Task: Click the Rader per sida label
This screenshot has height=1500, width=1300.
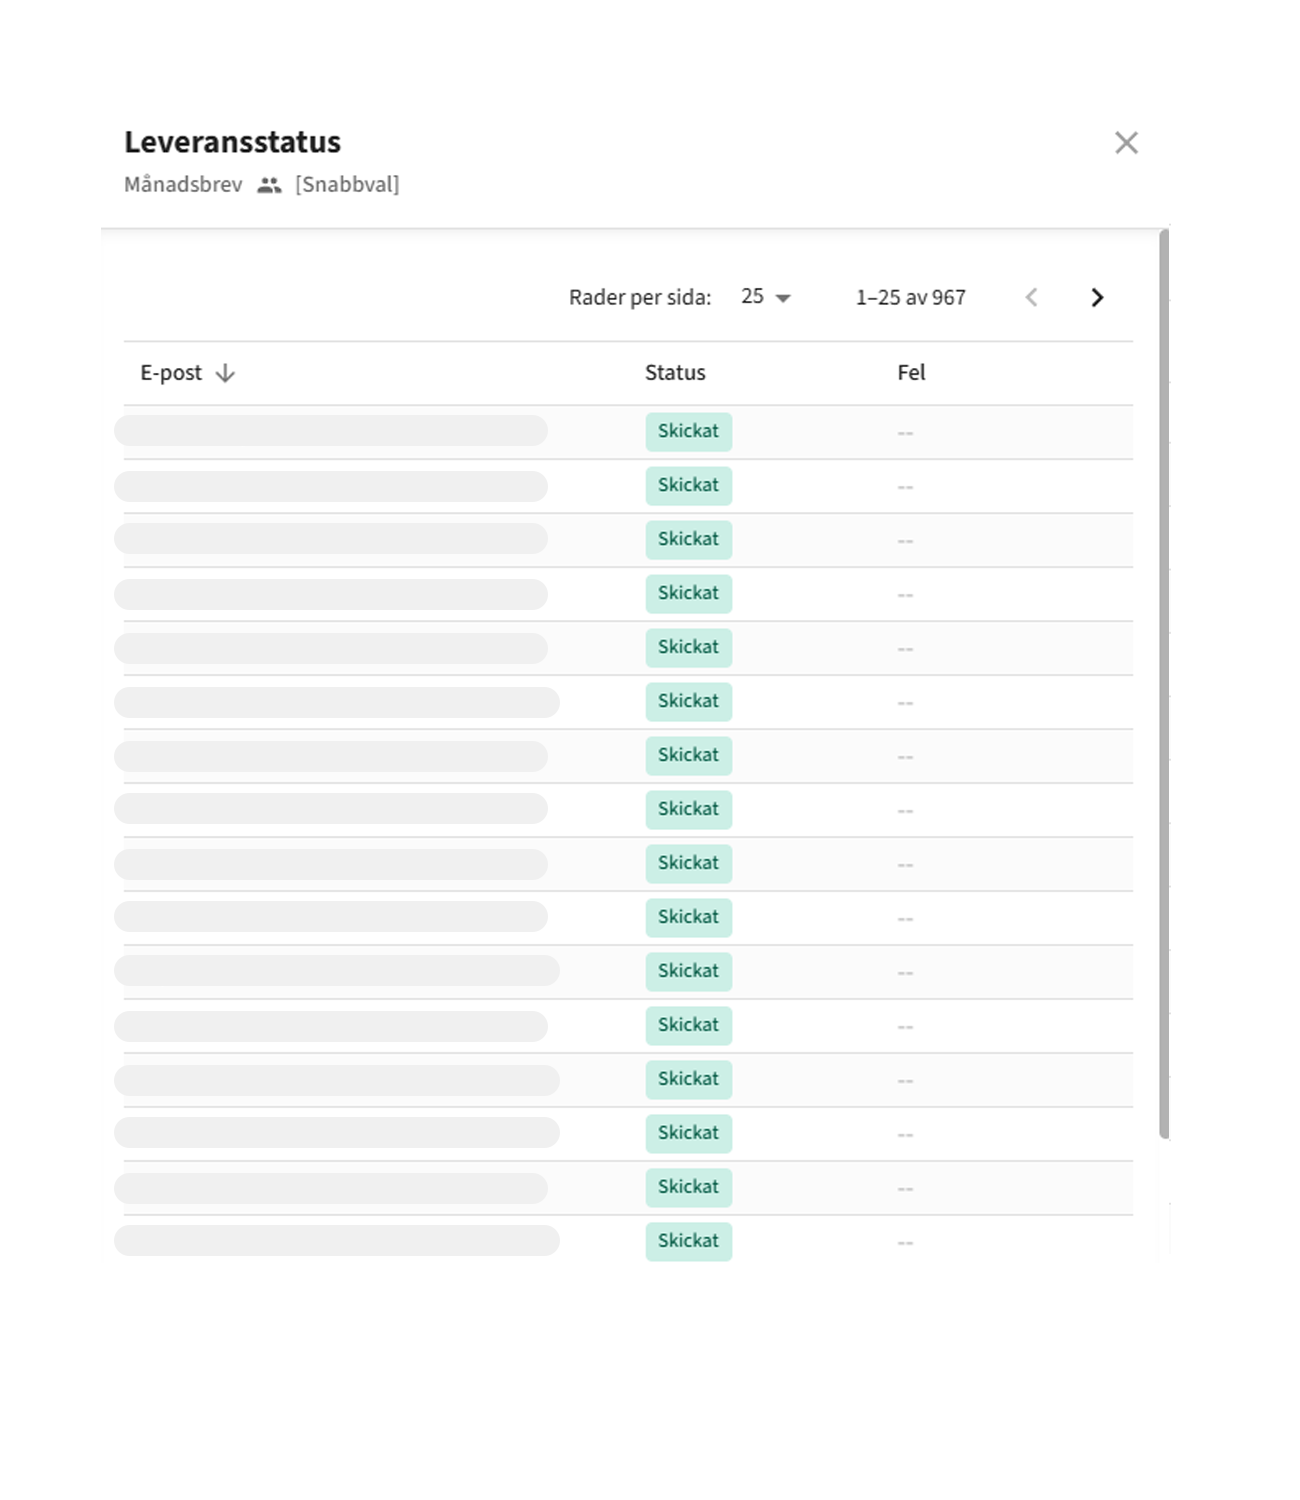Action: pos(640,297)
